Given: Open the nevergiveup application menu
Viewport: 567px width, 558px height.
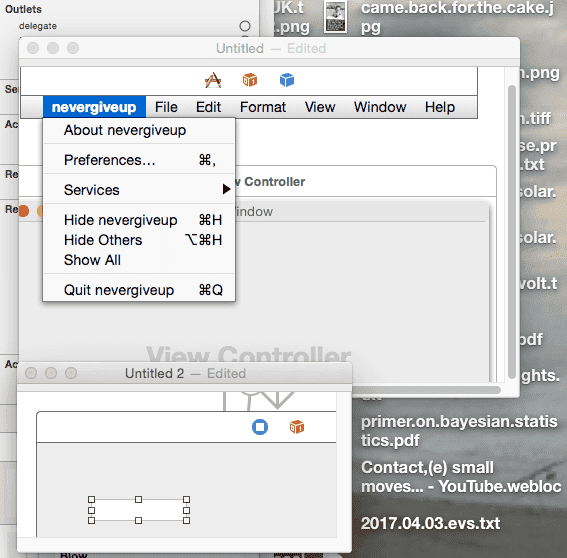Looking at the screenshot, I should pyautogui.click(x=94, y=107).
